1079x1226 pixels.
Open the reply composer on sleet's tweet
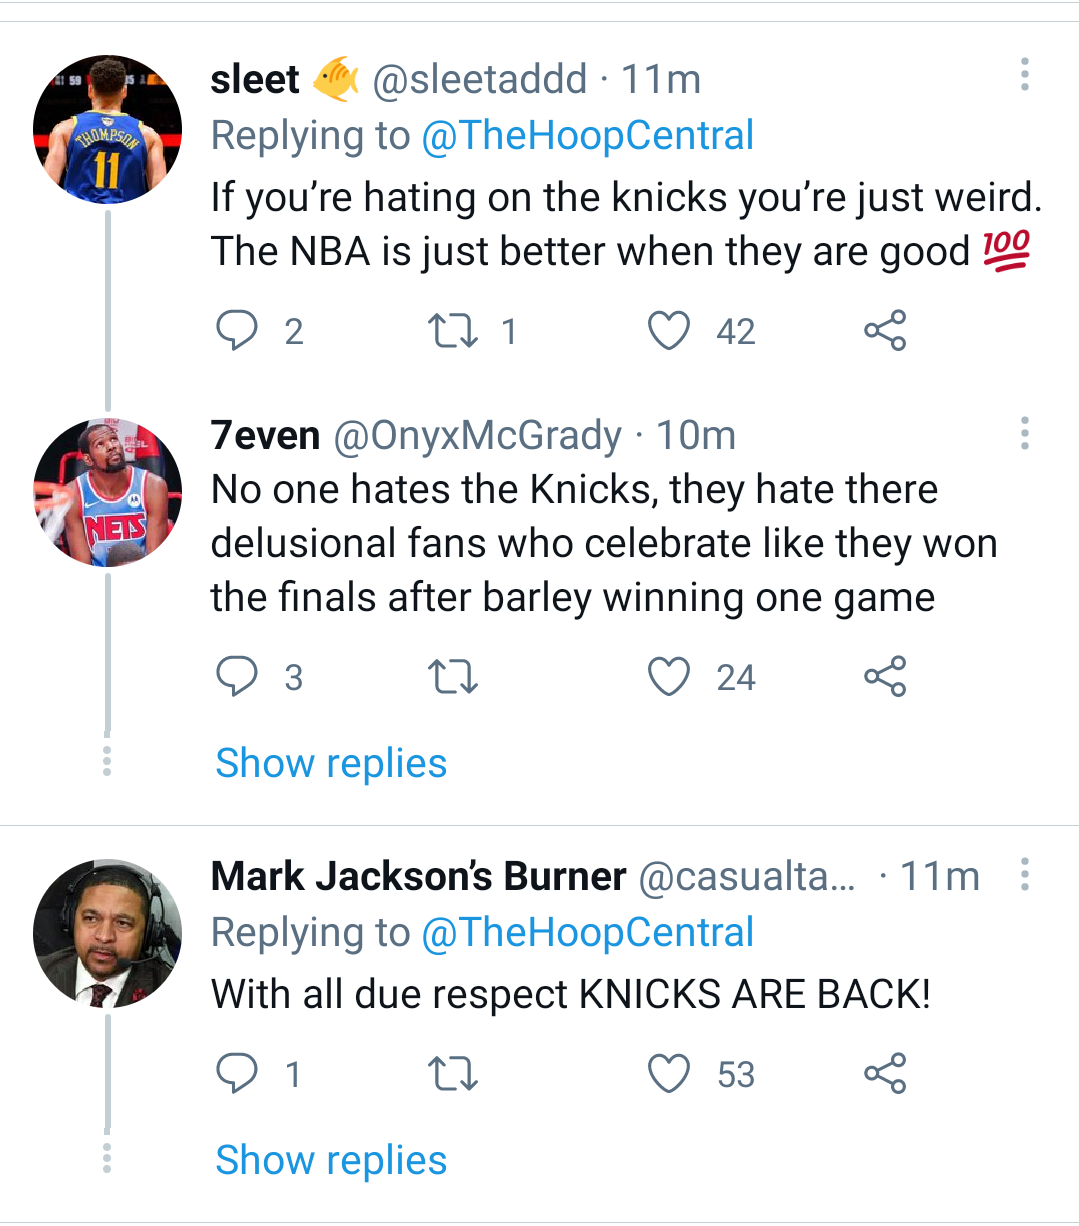pos(236,329)
